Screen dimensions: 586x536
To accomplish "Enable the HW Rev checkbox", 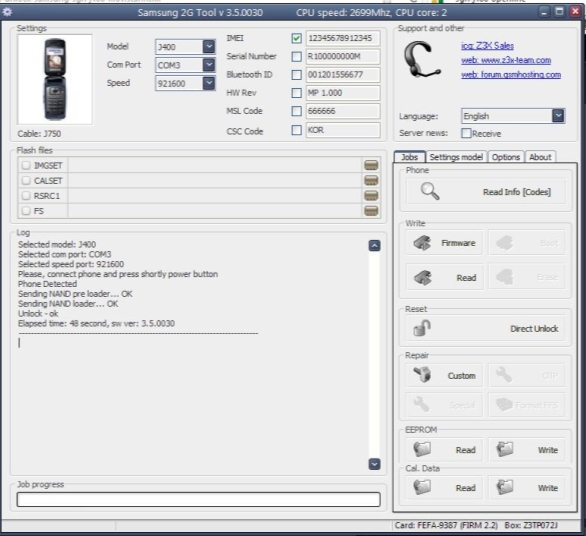I will 296,93.
